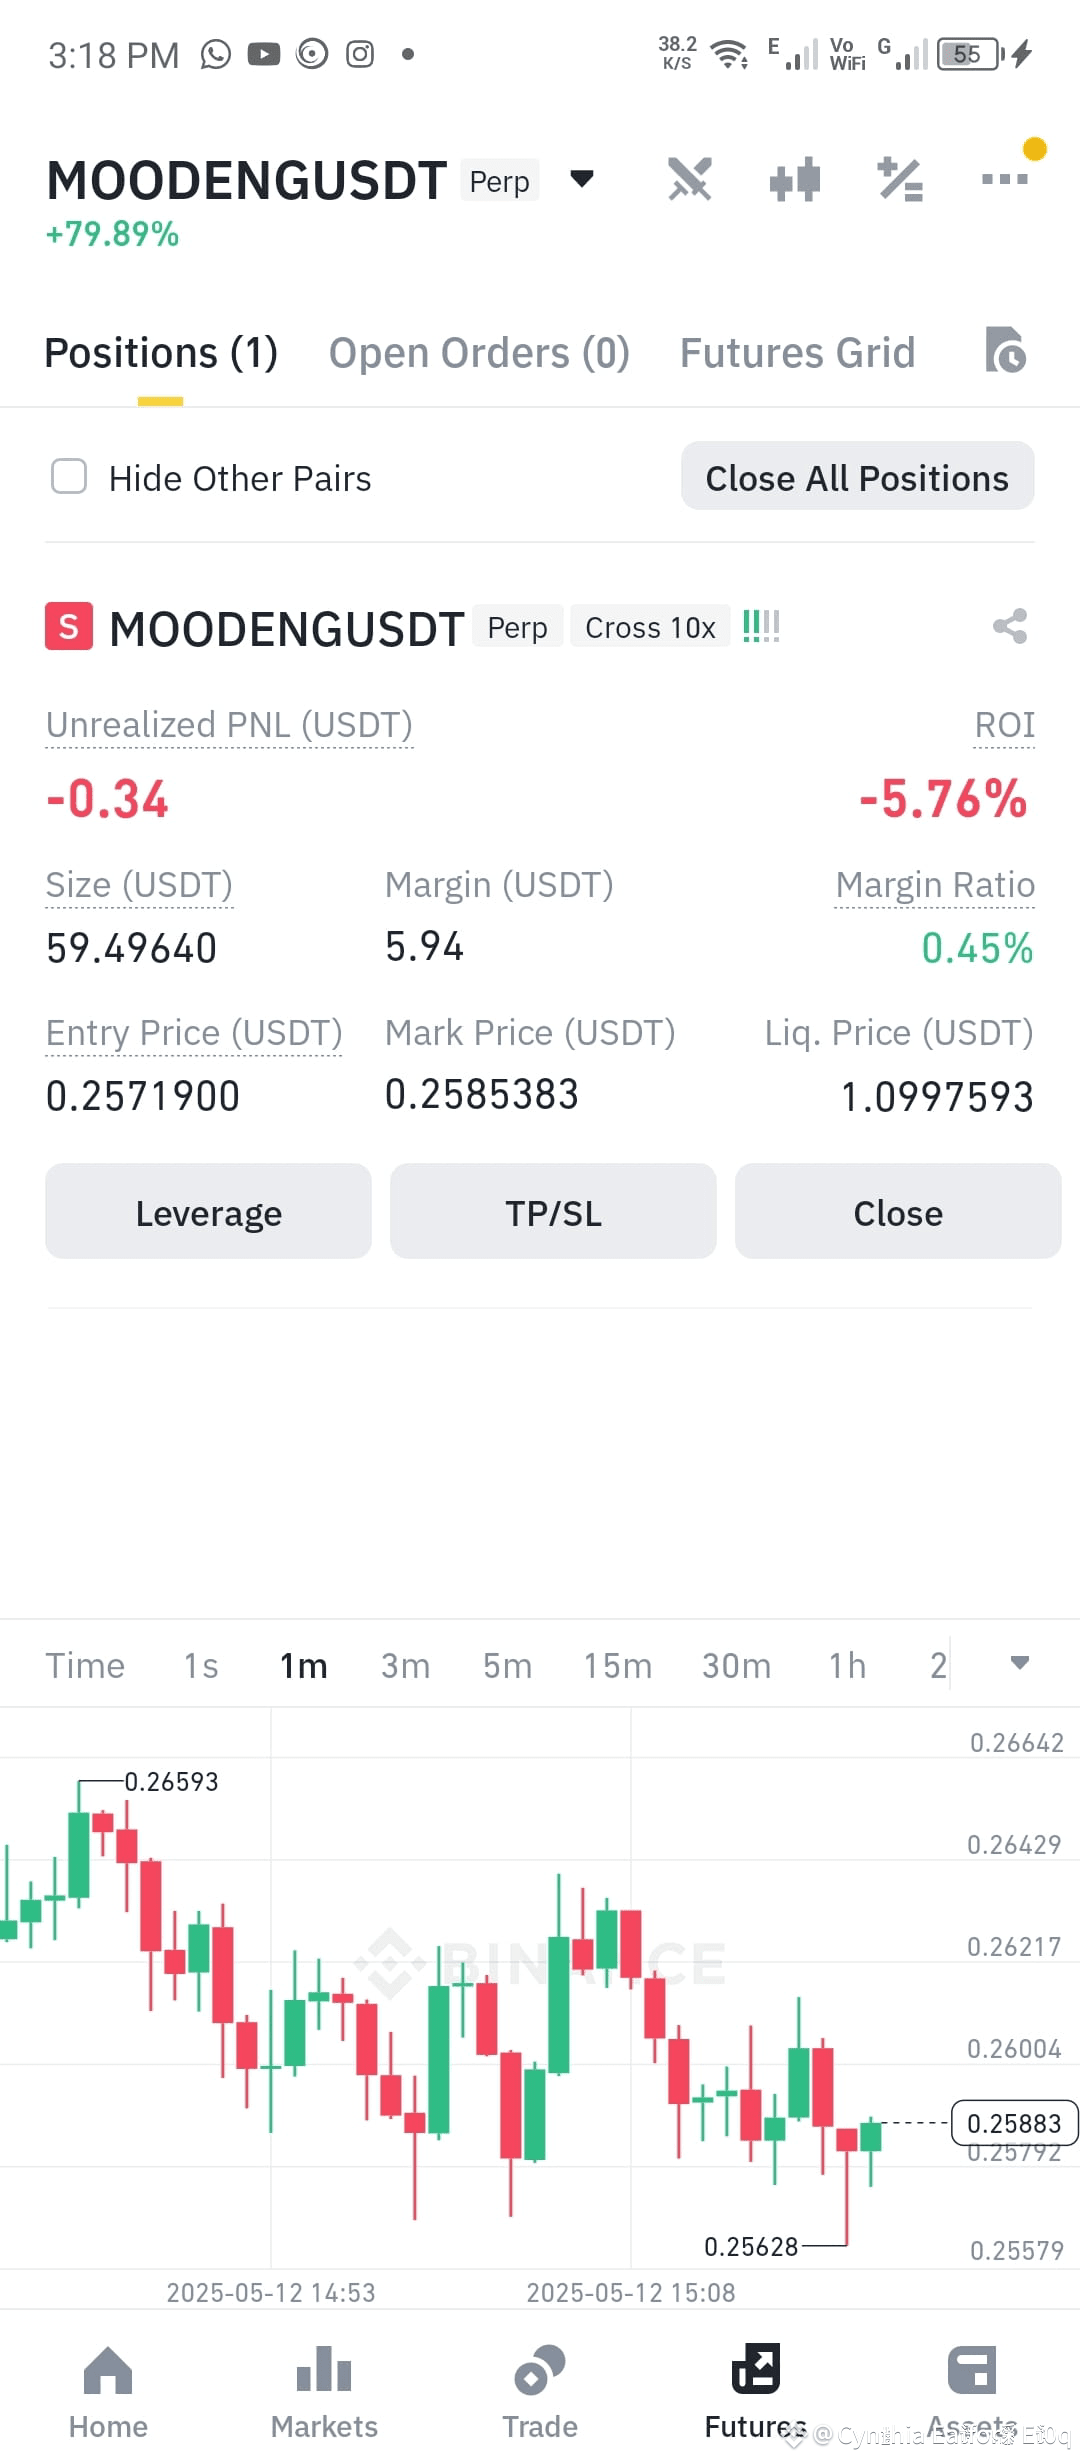Viewport: 1080px width, 2460px height.
Task: Open the crossed-swords trading battle icon
Action: [690, 180]
